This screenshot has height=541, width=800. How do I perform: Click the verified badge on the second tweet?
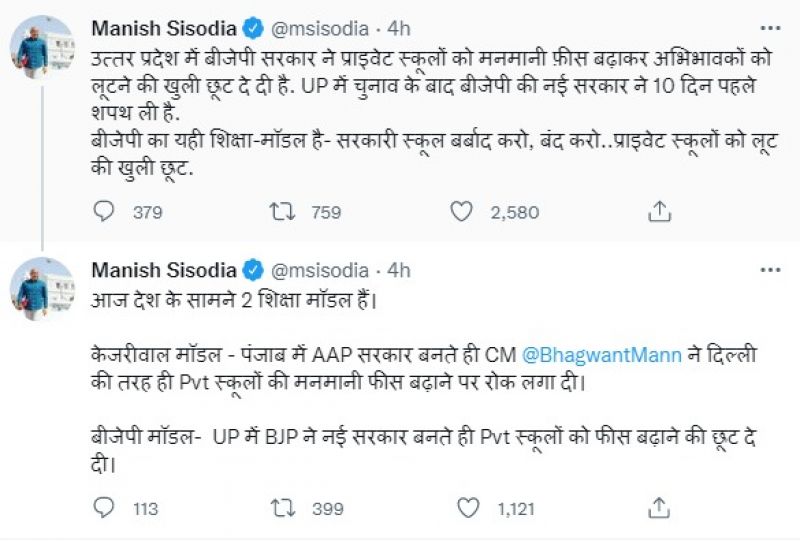(254, 270)
